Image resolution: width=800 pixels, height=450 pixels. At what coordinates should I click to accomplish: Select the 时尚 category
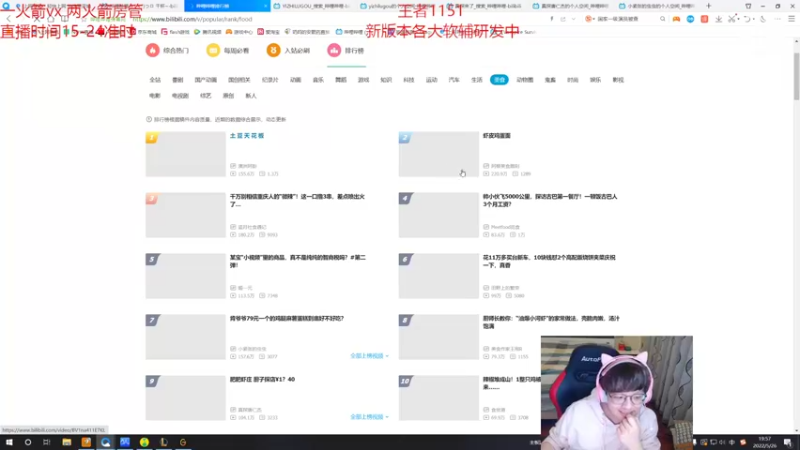point(572,80)
